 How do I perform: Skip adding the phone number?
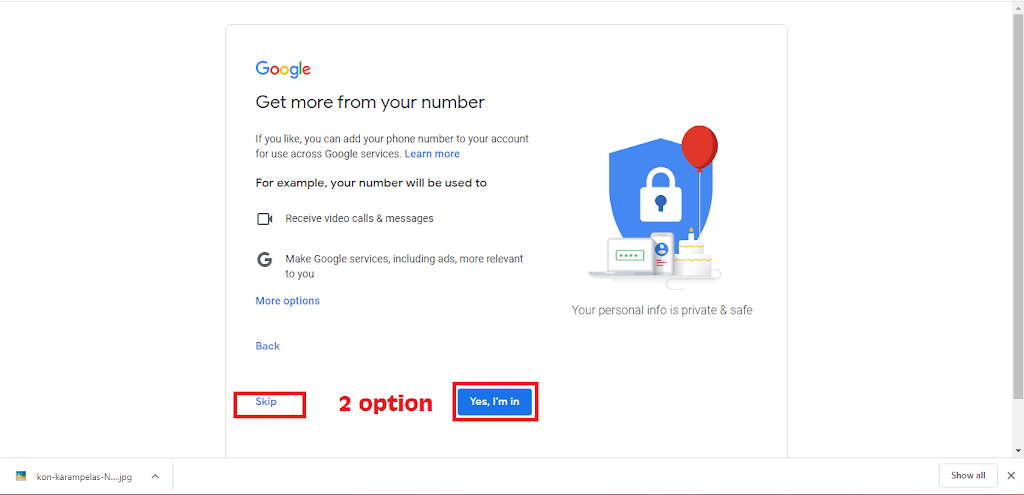point(266,402)
